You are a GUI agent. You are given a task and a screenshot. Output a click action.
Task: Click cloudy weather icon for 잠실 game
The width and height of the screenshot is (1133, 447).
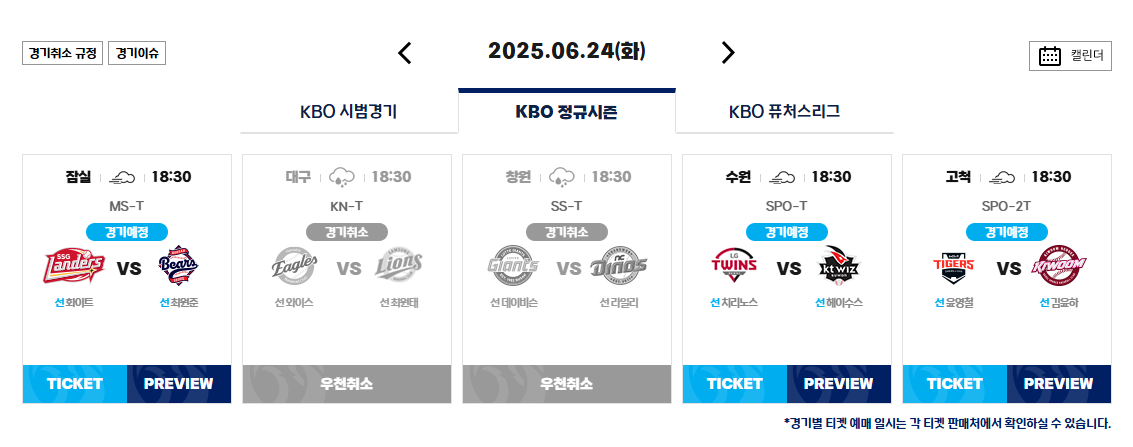pyautogui.click(x=121, y=177)
